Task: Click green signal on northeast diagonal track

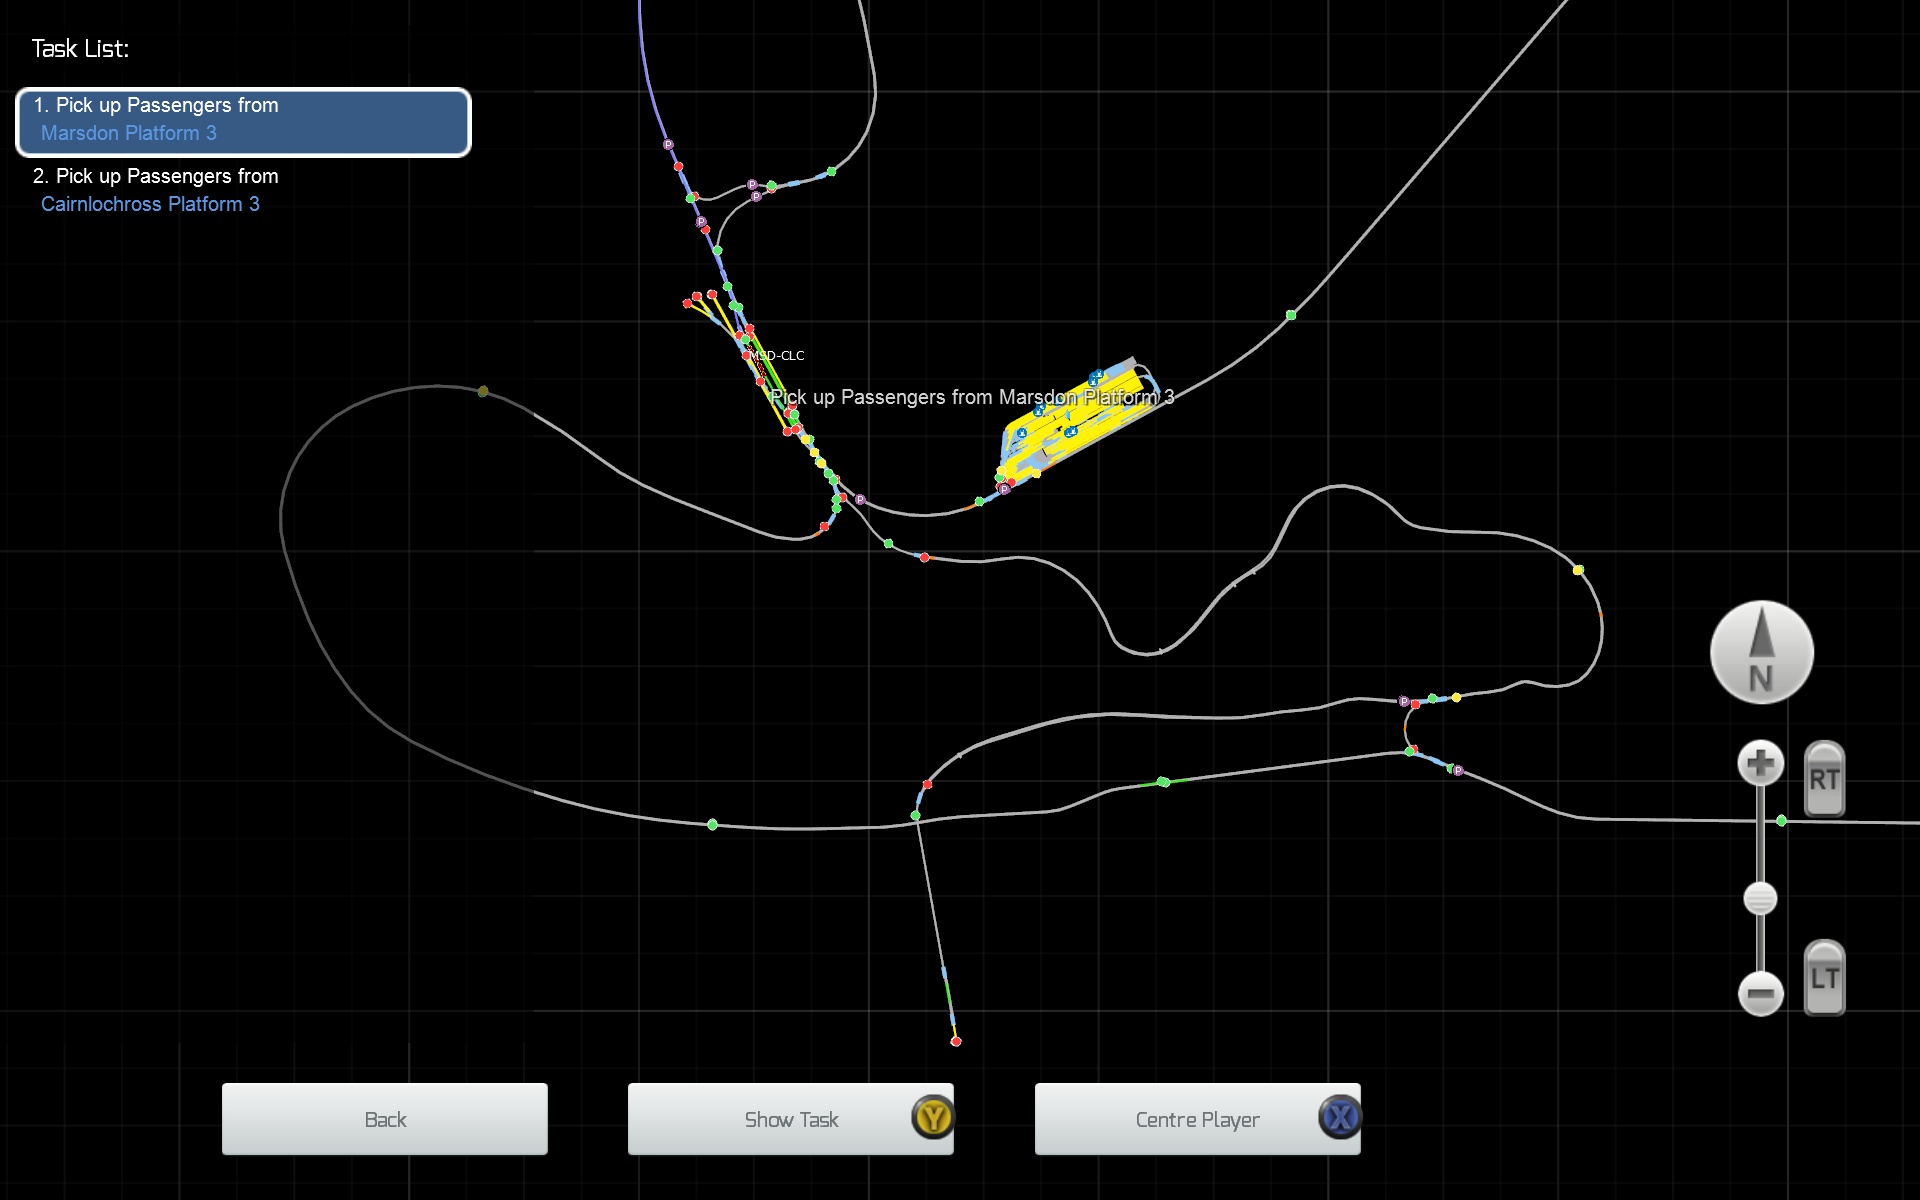Action: tap(1291, 315)
